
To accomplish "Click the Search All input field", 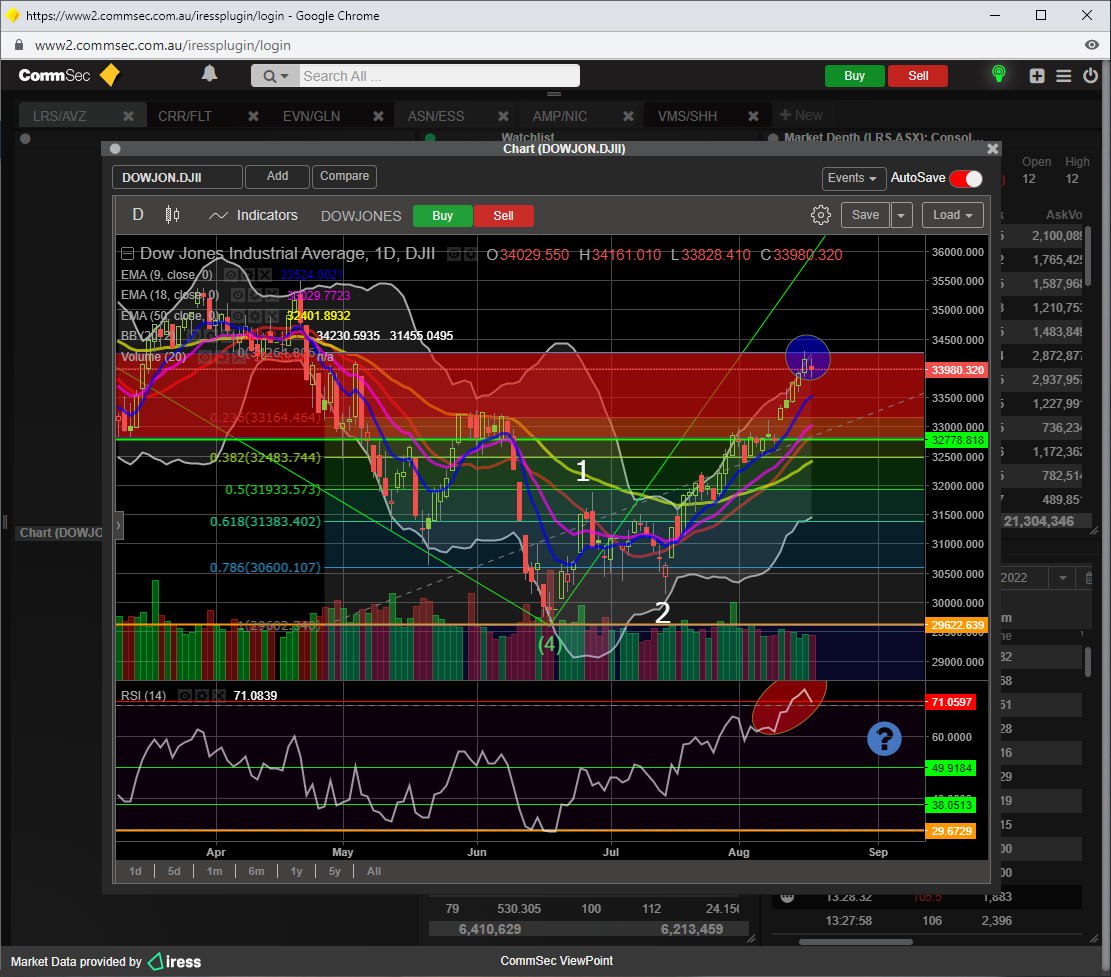I will 437,76.
